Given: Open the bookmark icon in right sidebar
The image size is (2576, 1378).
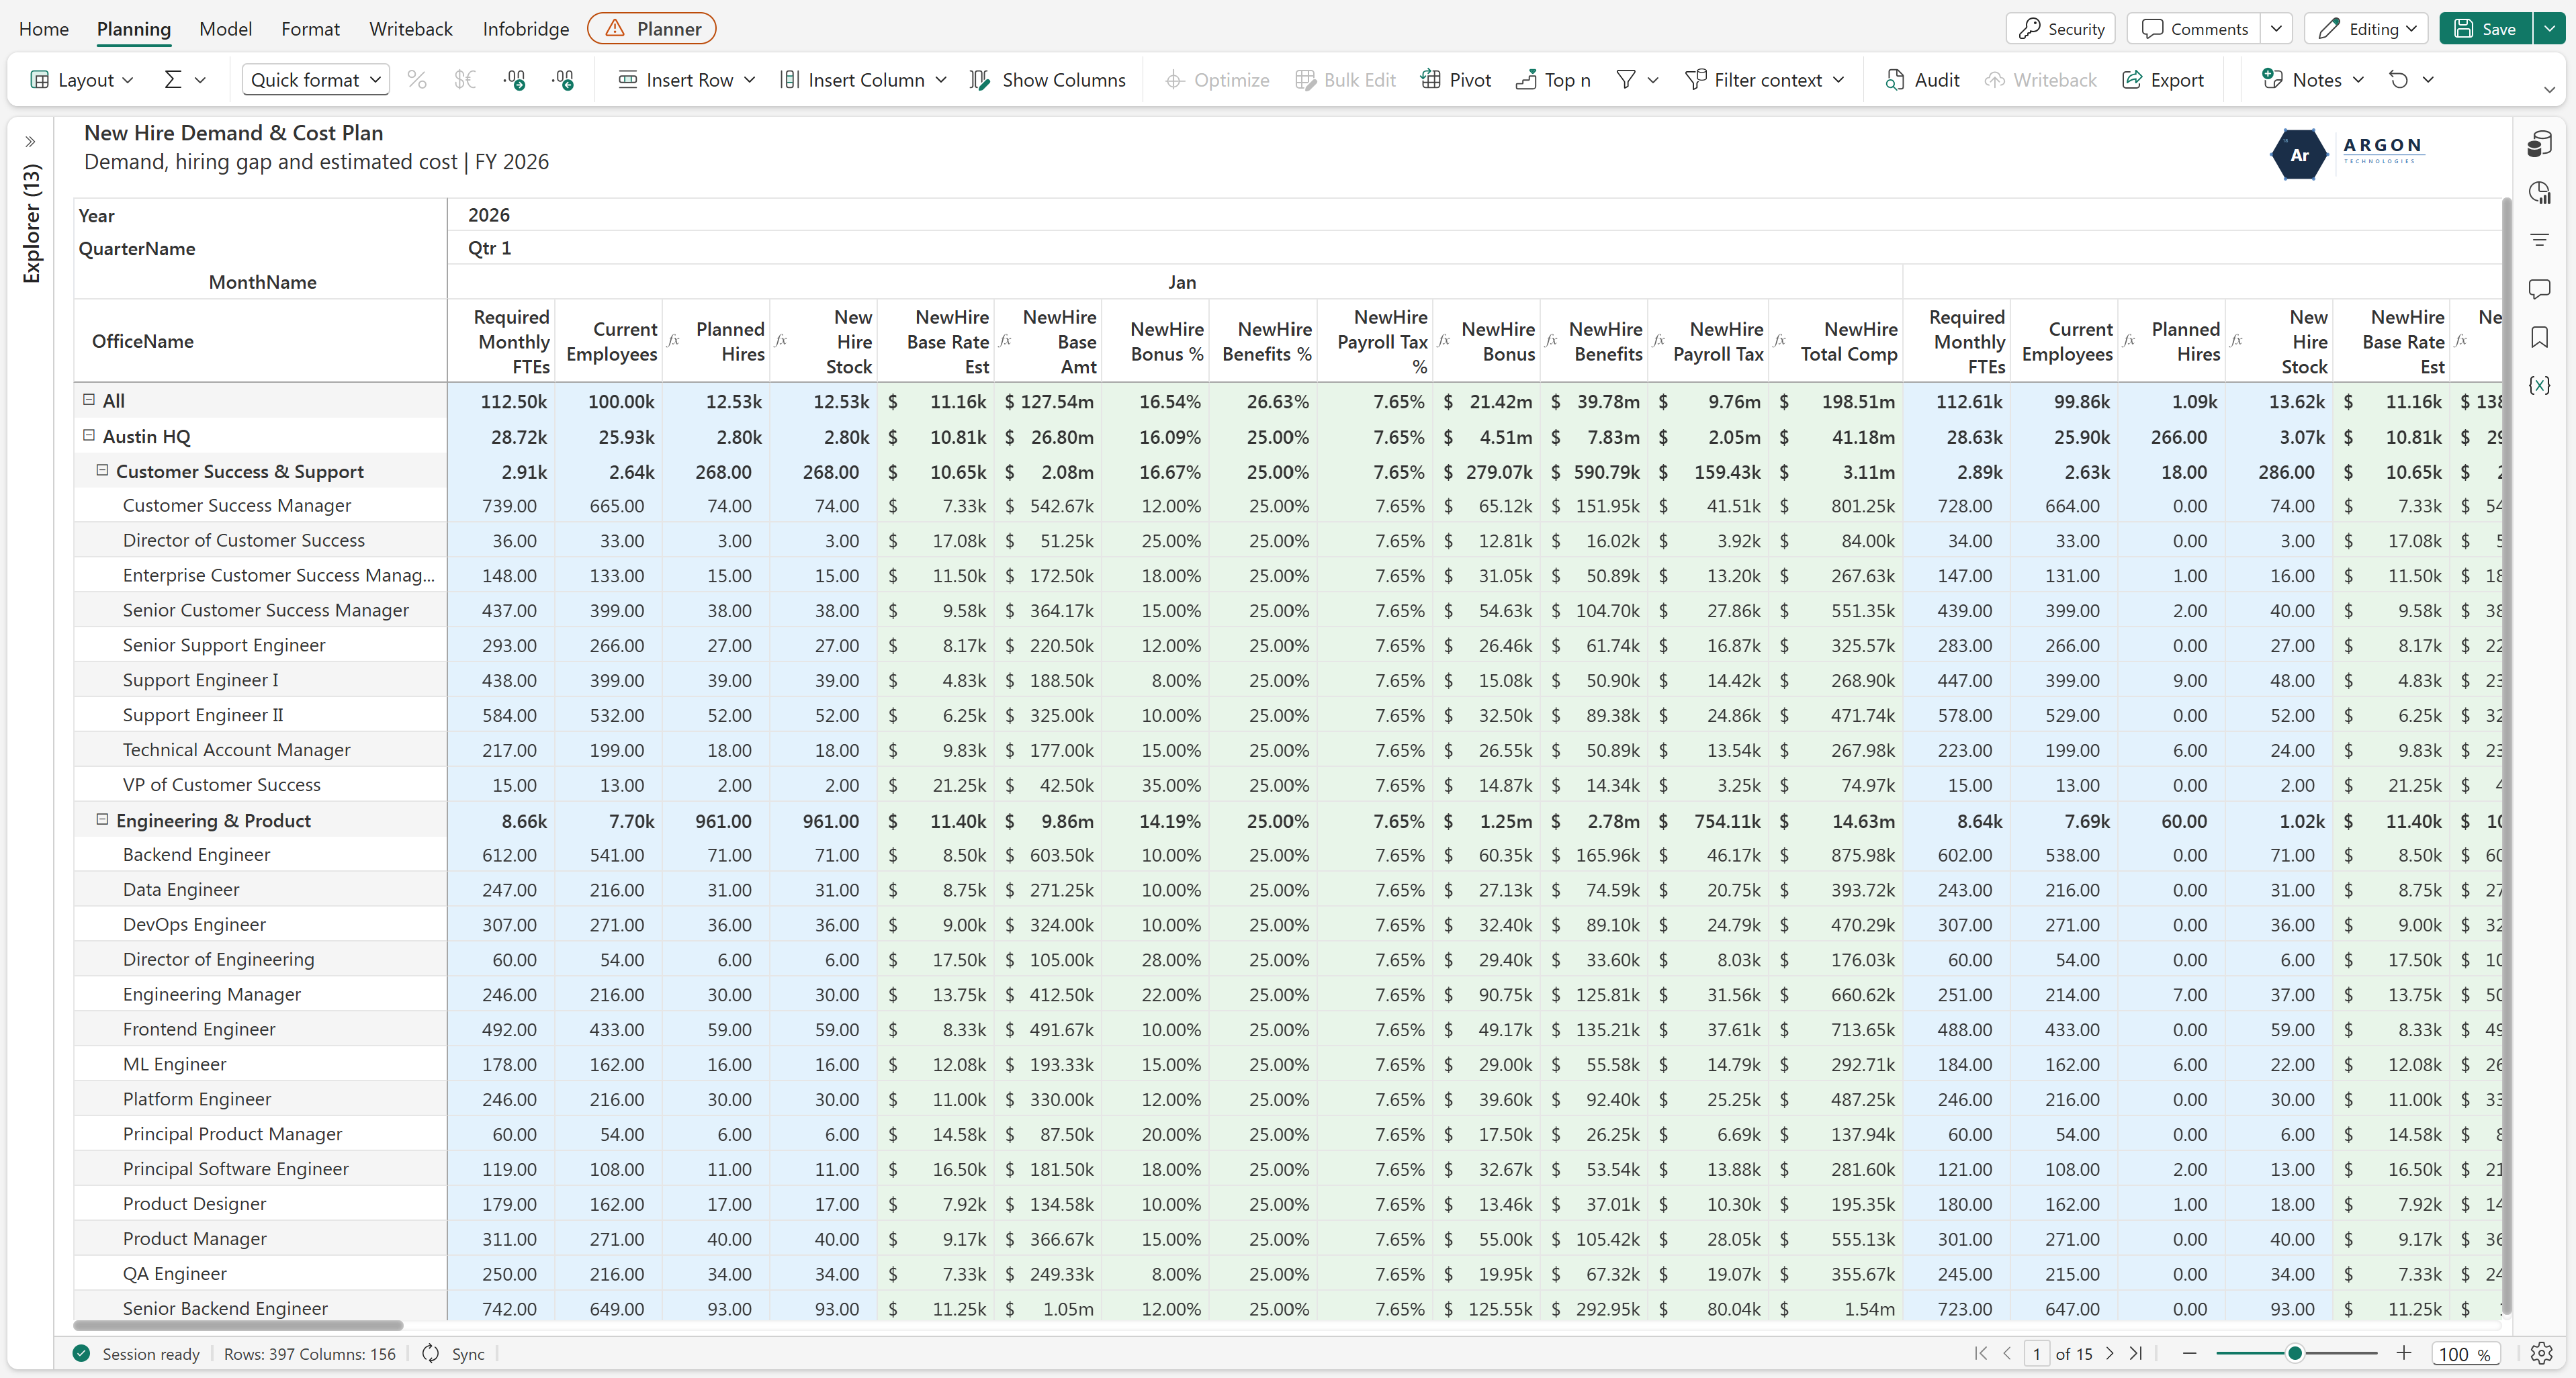Looking at the screenshot, I should pos(2540,337).
